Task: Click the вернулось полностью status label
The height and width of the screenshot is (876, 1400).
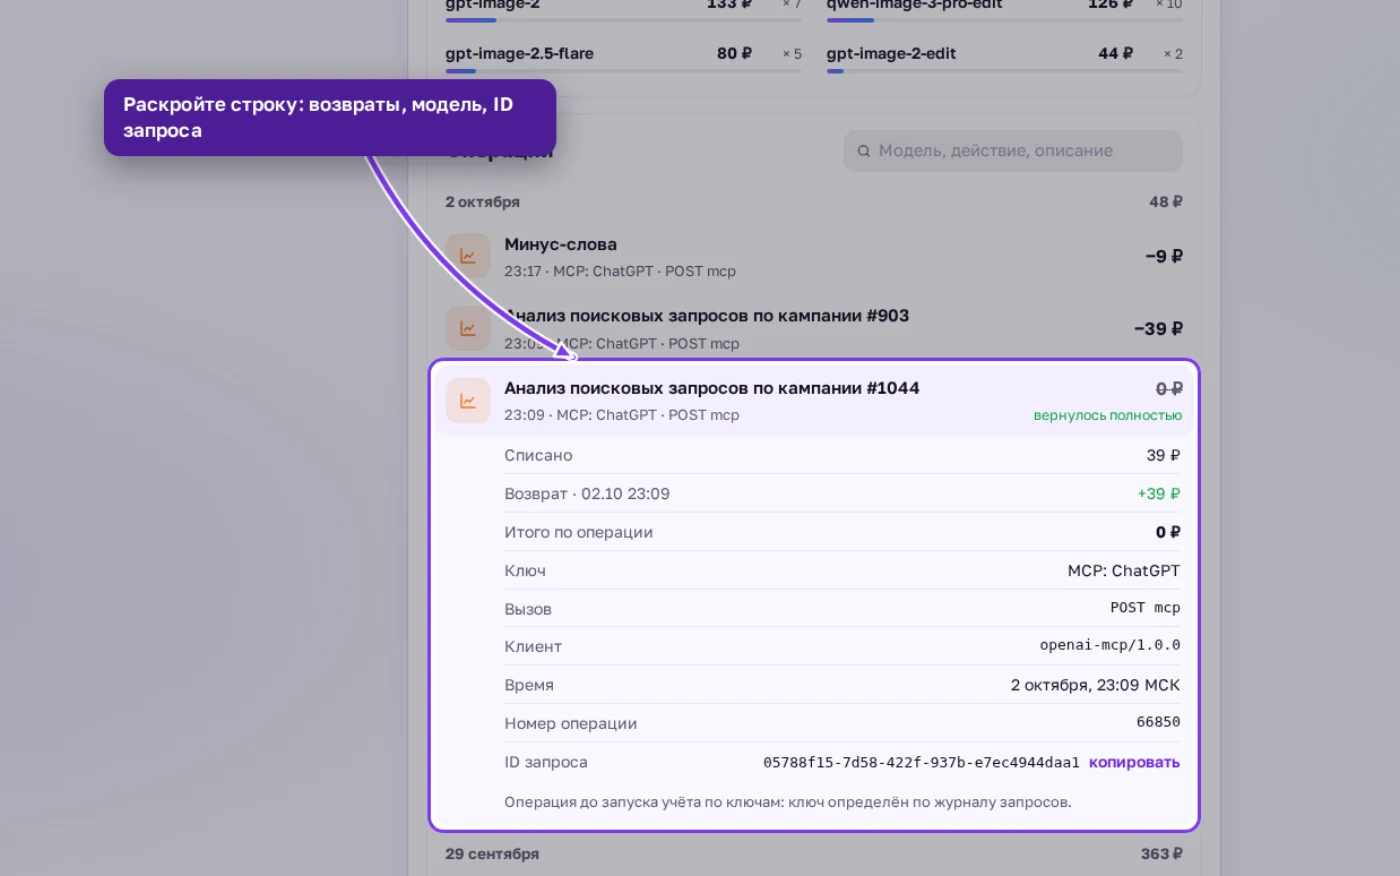Action: [1107, 415]
